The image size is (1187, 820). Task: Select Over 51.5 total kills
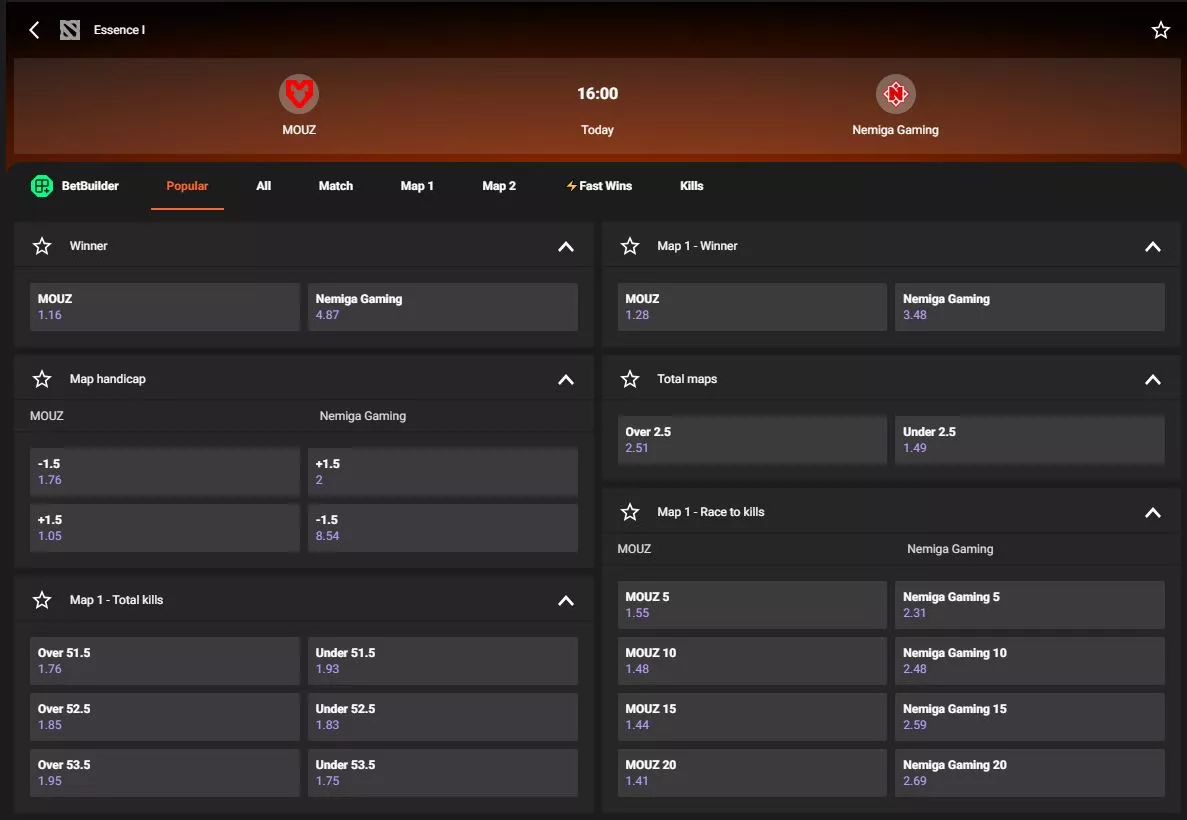pyautogui.click(x=165, y=661)
